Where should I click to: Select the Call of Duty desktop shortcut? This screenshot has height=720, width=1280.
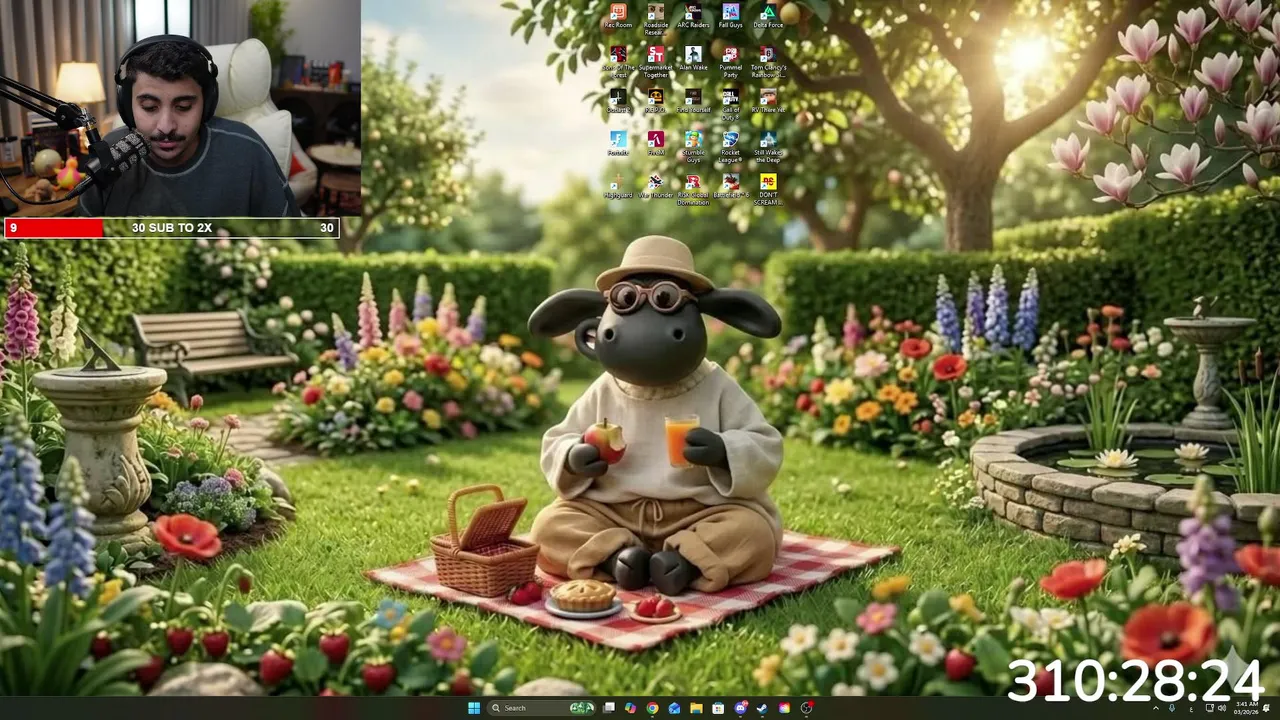tap(731, 103)
